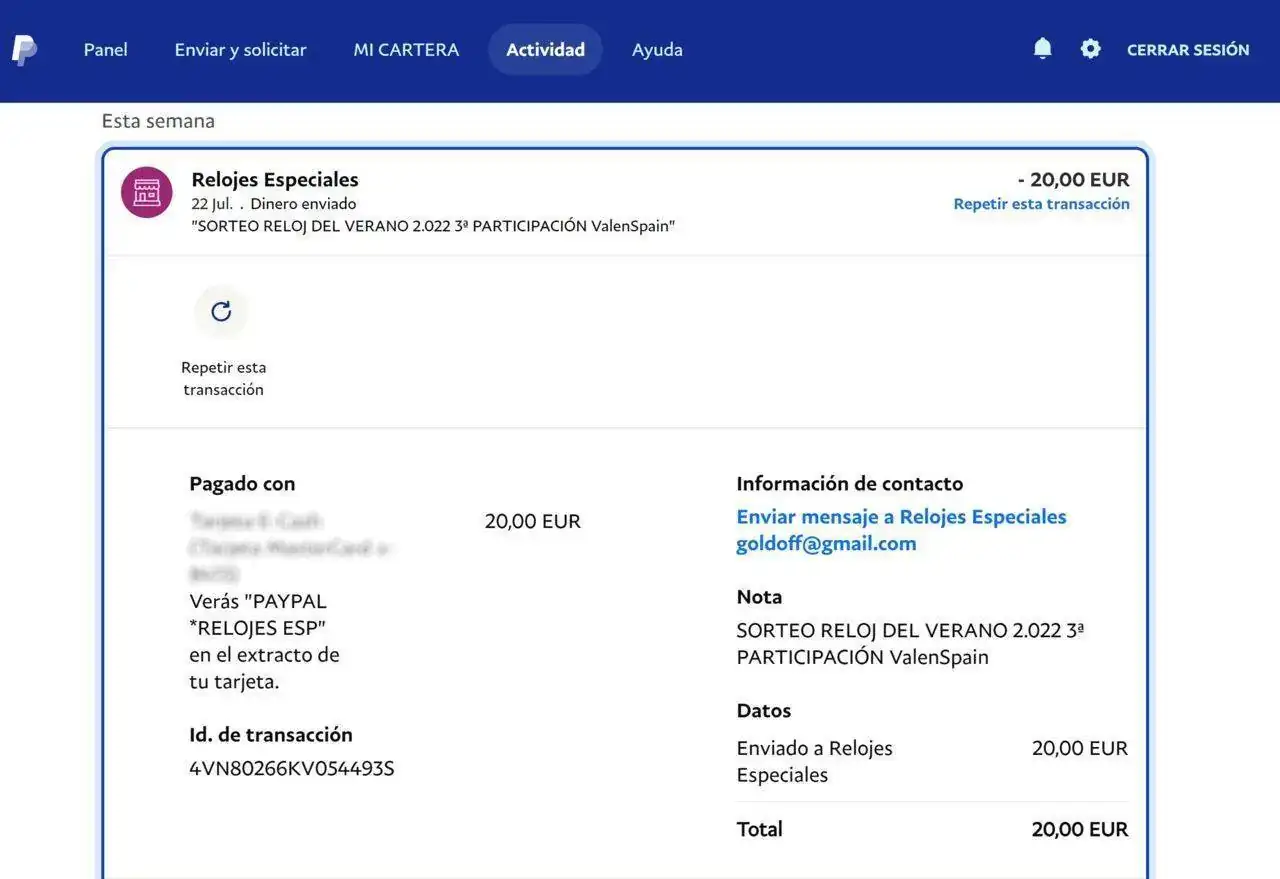Click the Id. de transacción label
This screenshot has height=879, width=1280.
[x=271, y=735]
